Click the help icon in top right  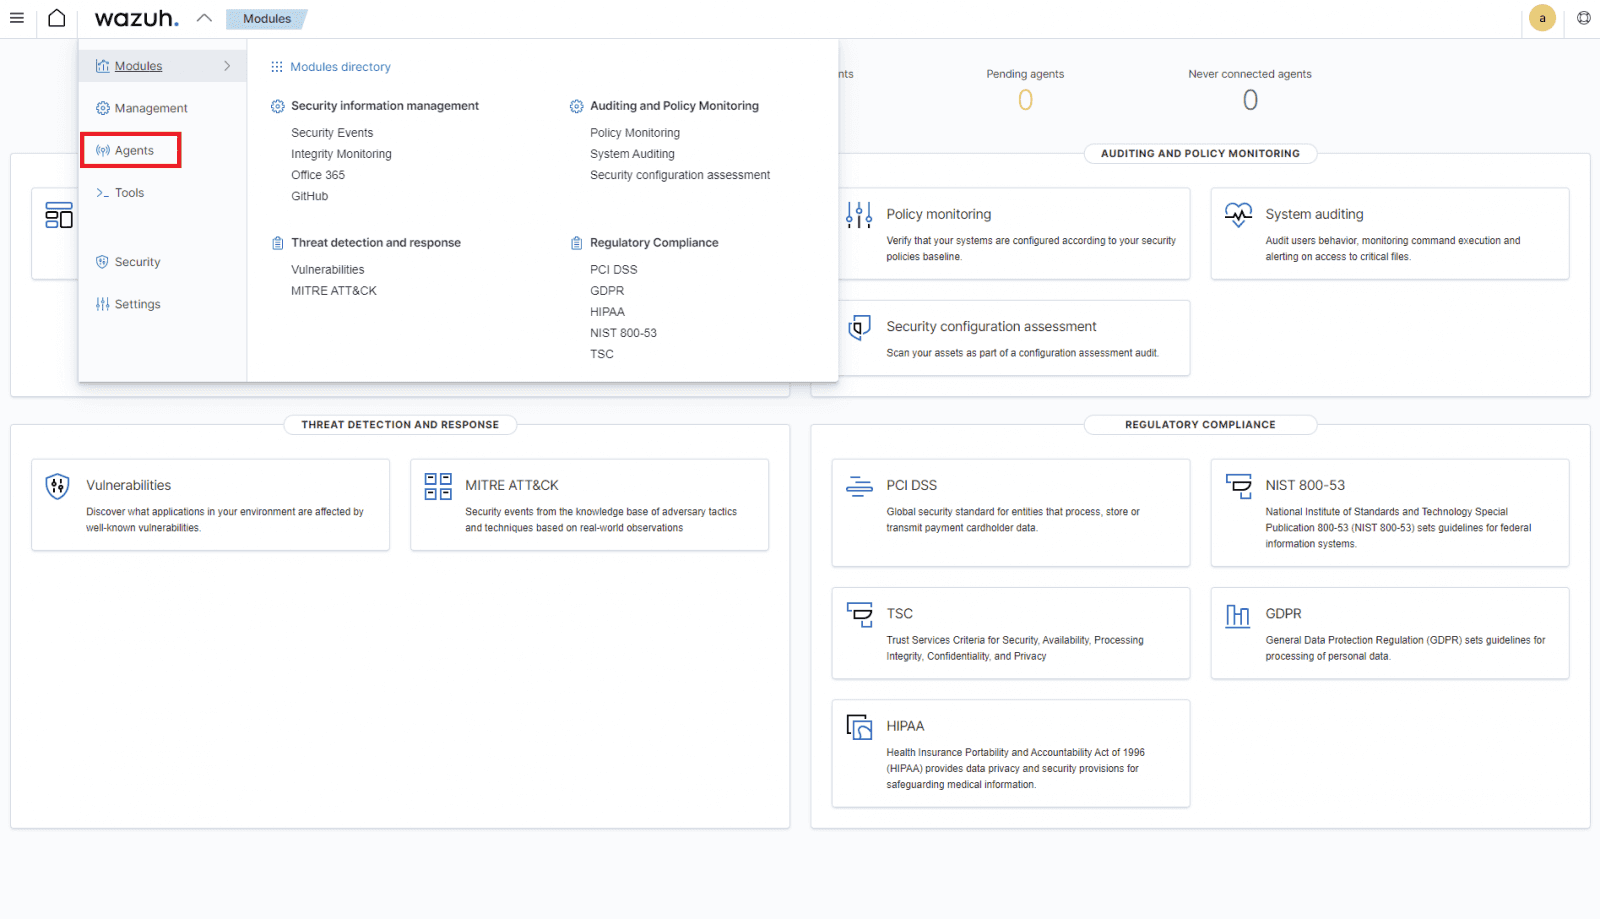(x=1584, y=18)
